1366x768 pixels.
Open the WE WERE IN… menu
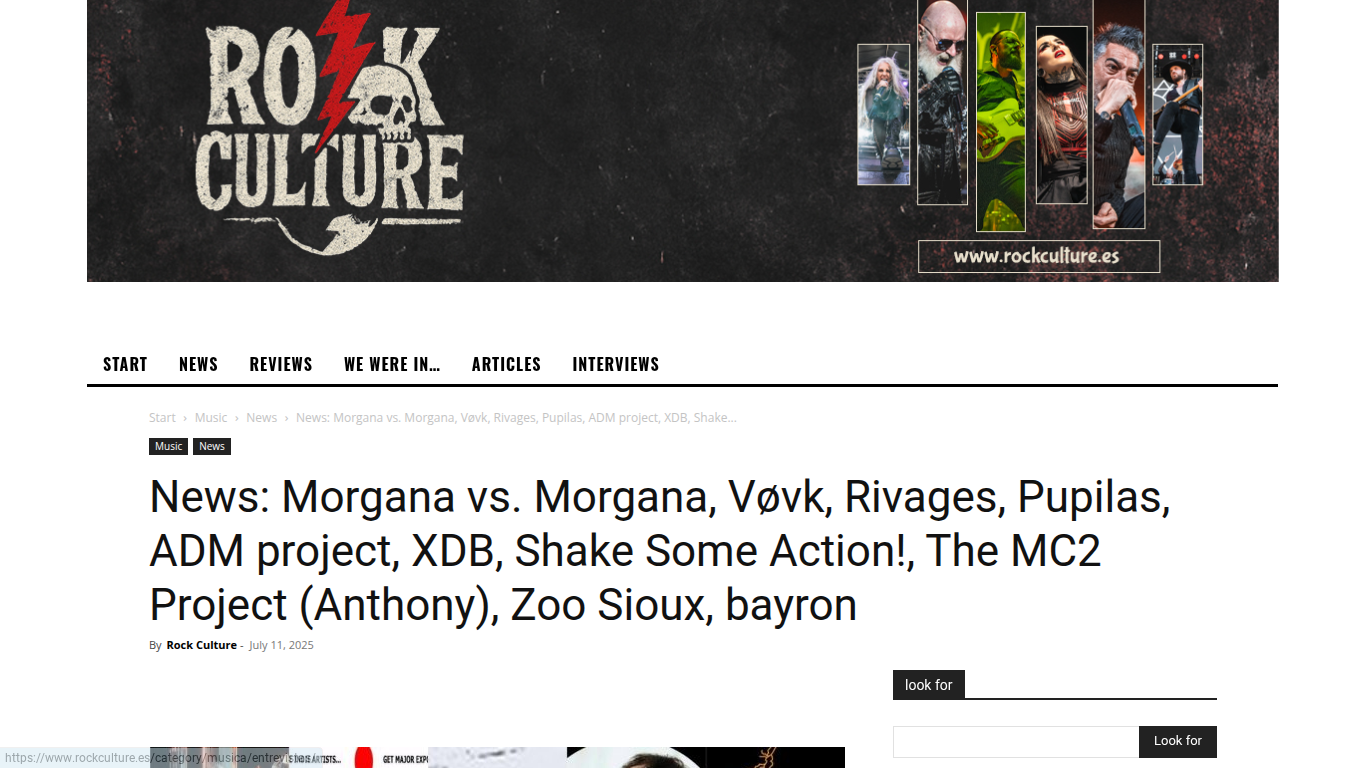pos(392,364)
